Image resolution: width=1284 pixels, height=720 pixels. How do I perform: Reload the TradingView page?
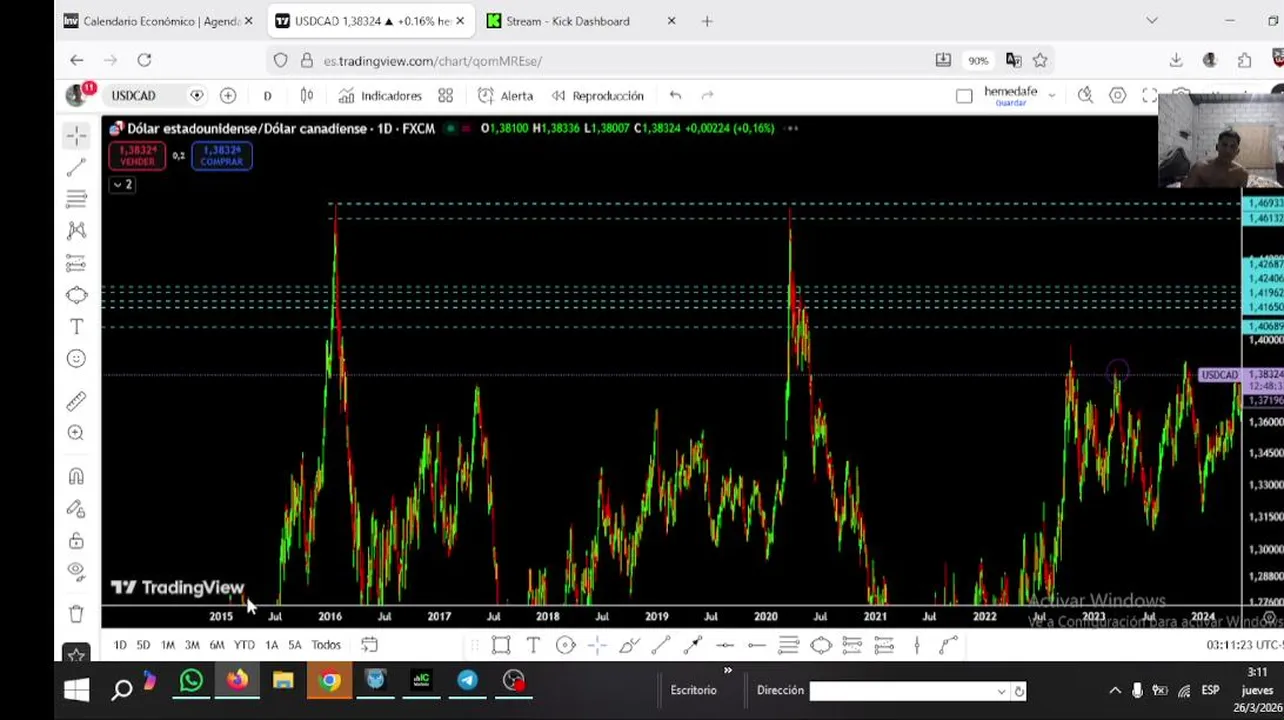pyautogui.click(x=144, y=60)
